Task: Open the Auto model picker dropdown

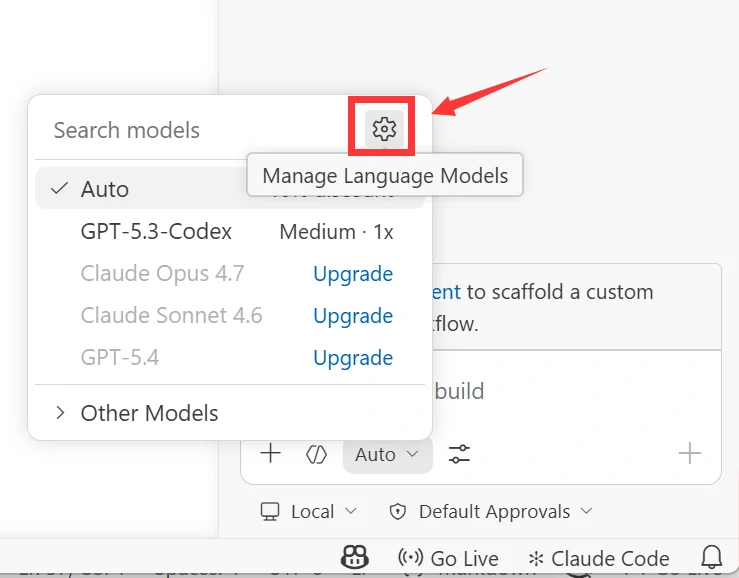Action: point(387,454)
